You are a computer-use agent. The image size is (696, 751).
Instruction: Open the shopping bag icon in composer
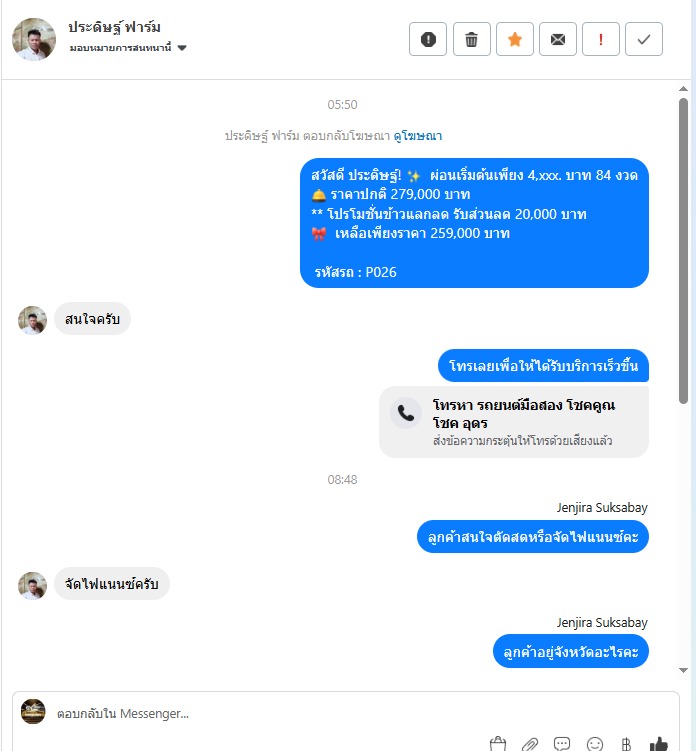[x=498, y=744]
